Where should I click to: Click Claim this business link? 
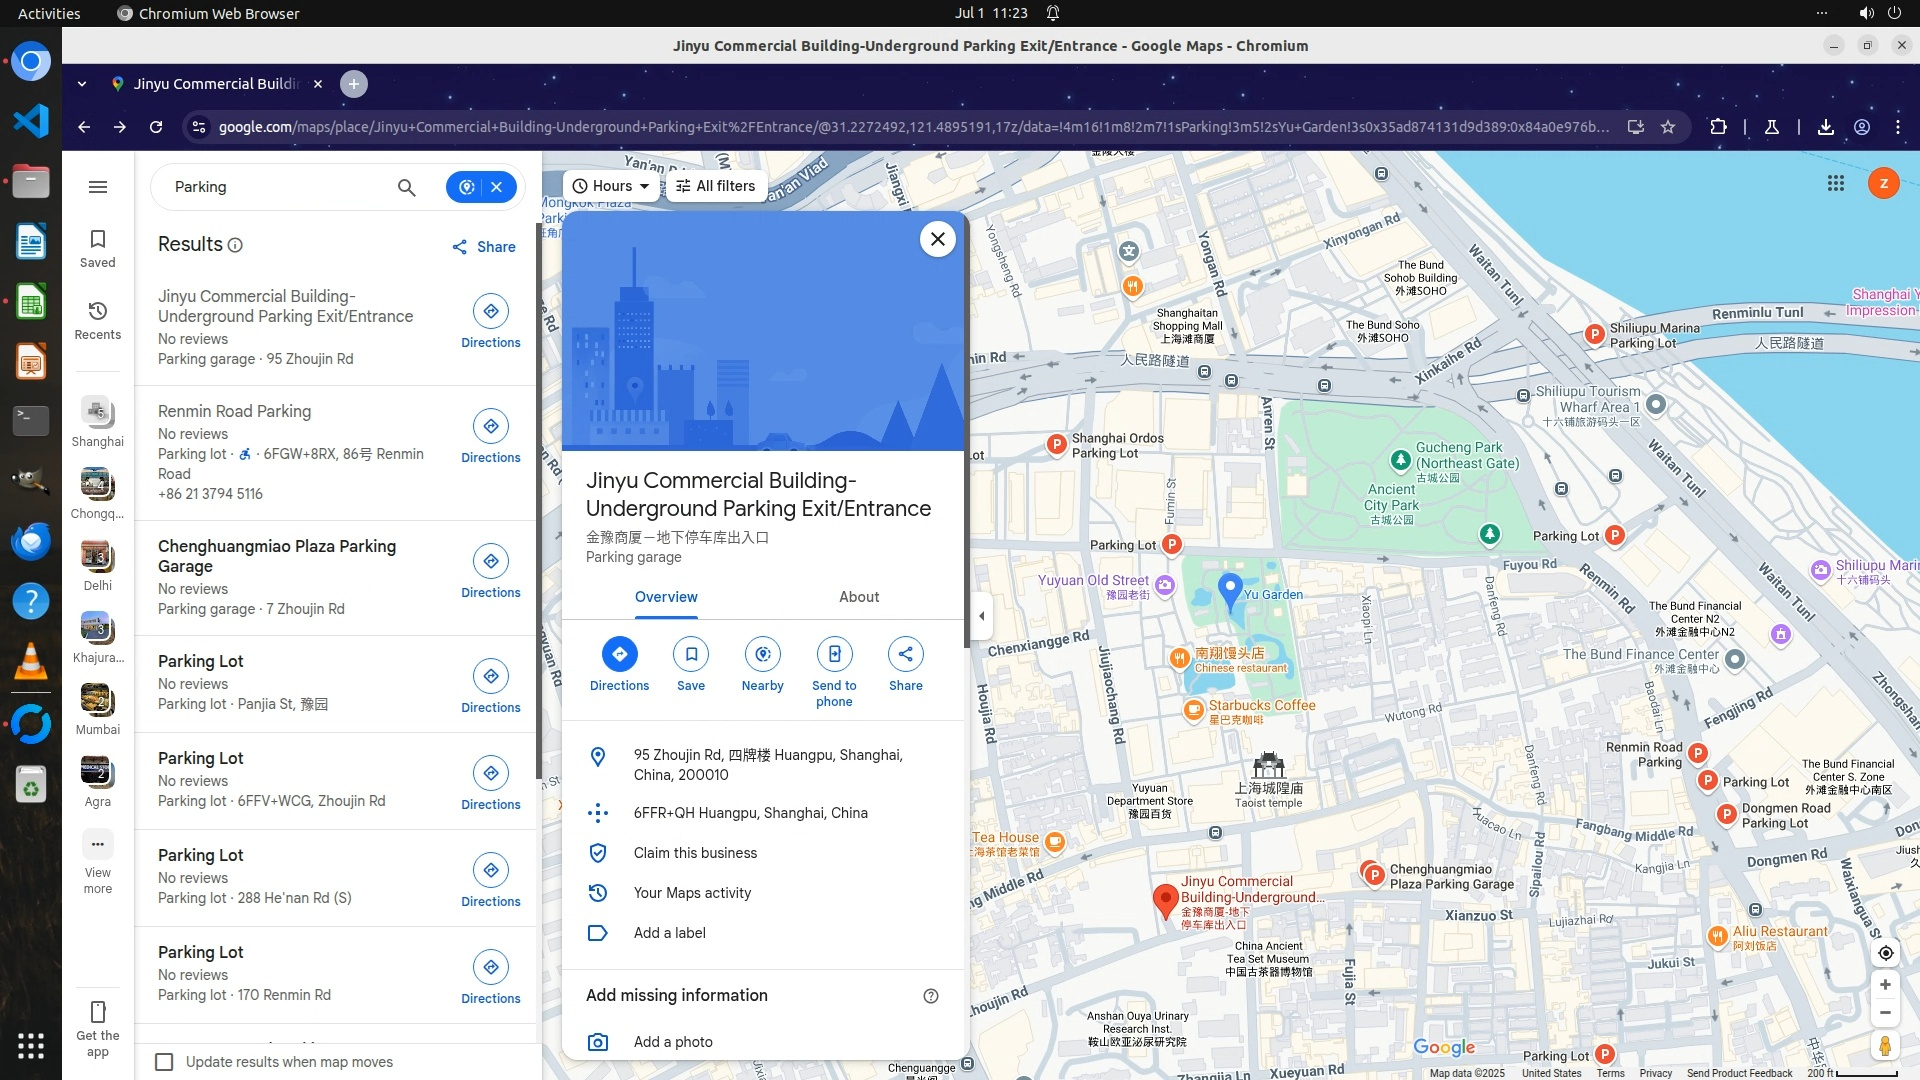(x=695, y=853)
